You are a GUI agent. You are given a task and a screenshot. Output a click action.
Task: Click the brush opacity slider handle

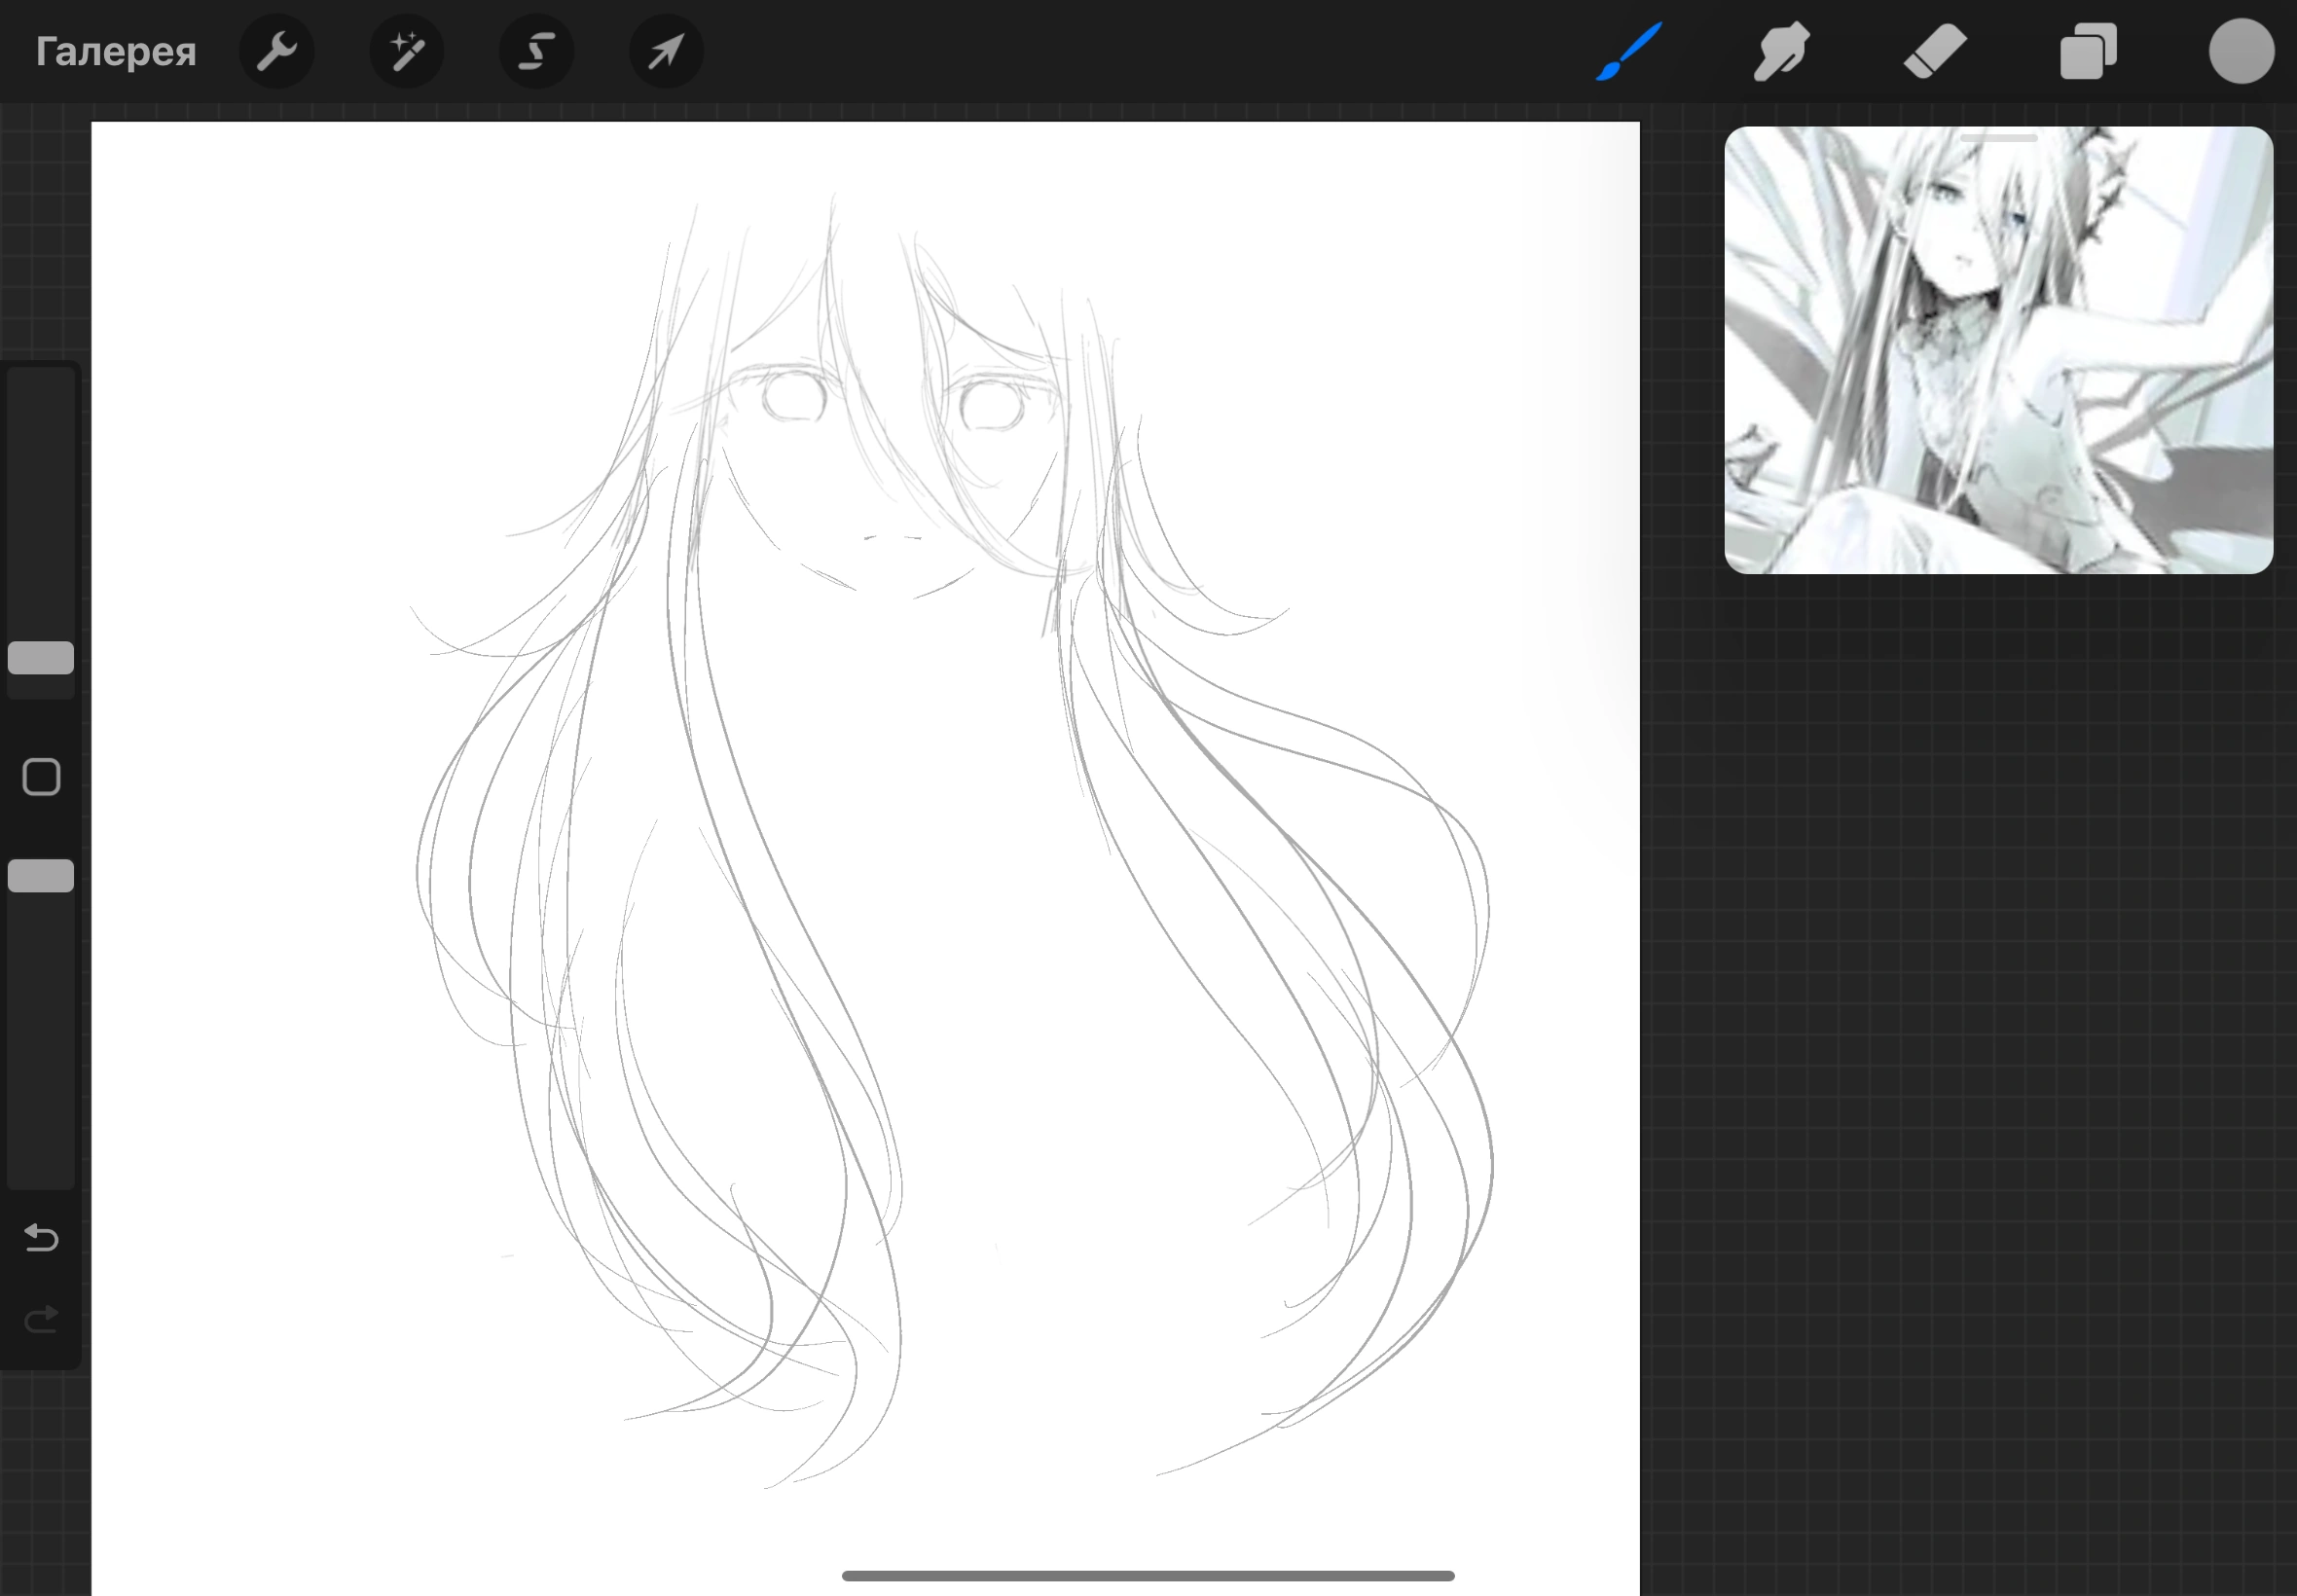[x=41, y=876]
